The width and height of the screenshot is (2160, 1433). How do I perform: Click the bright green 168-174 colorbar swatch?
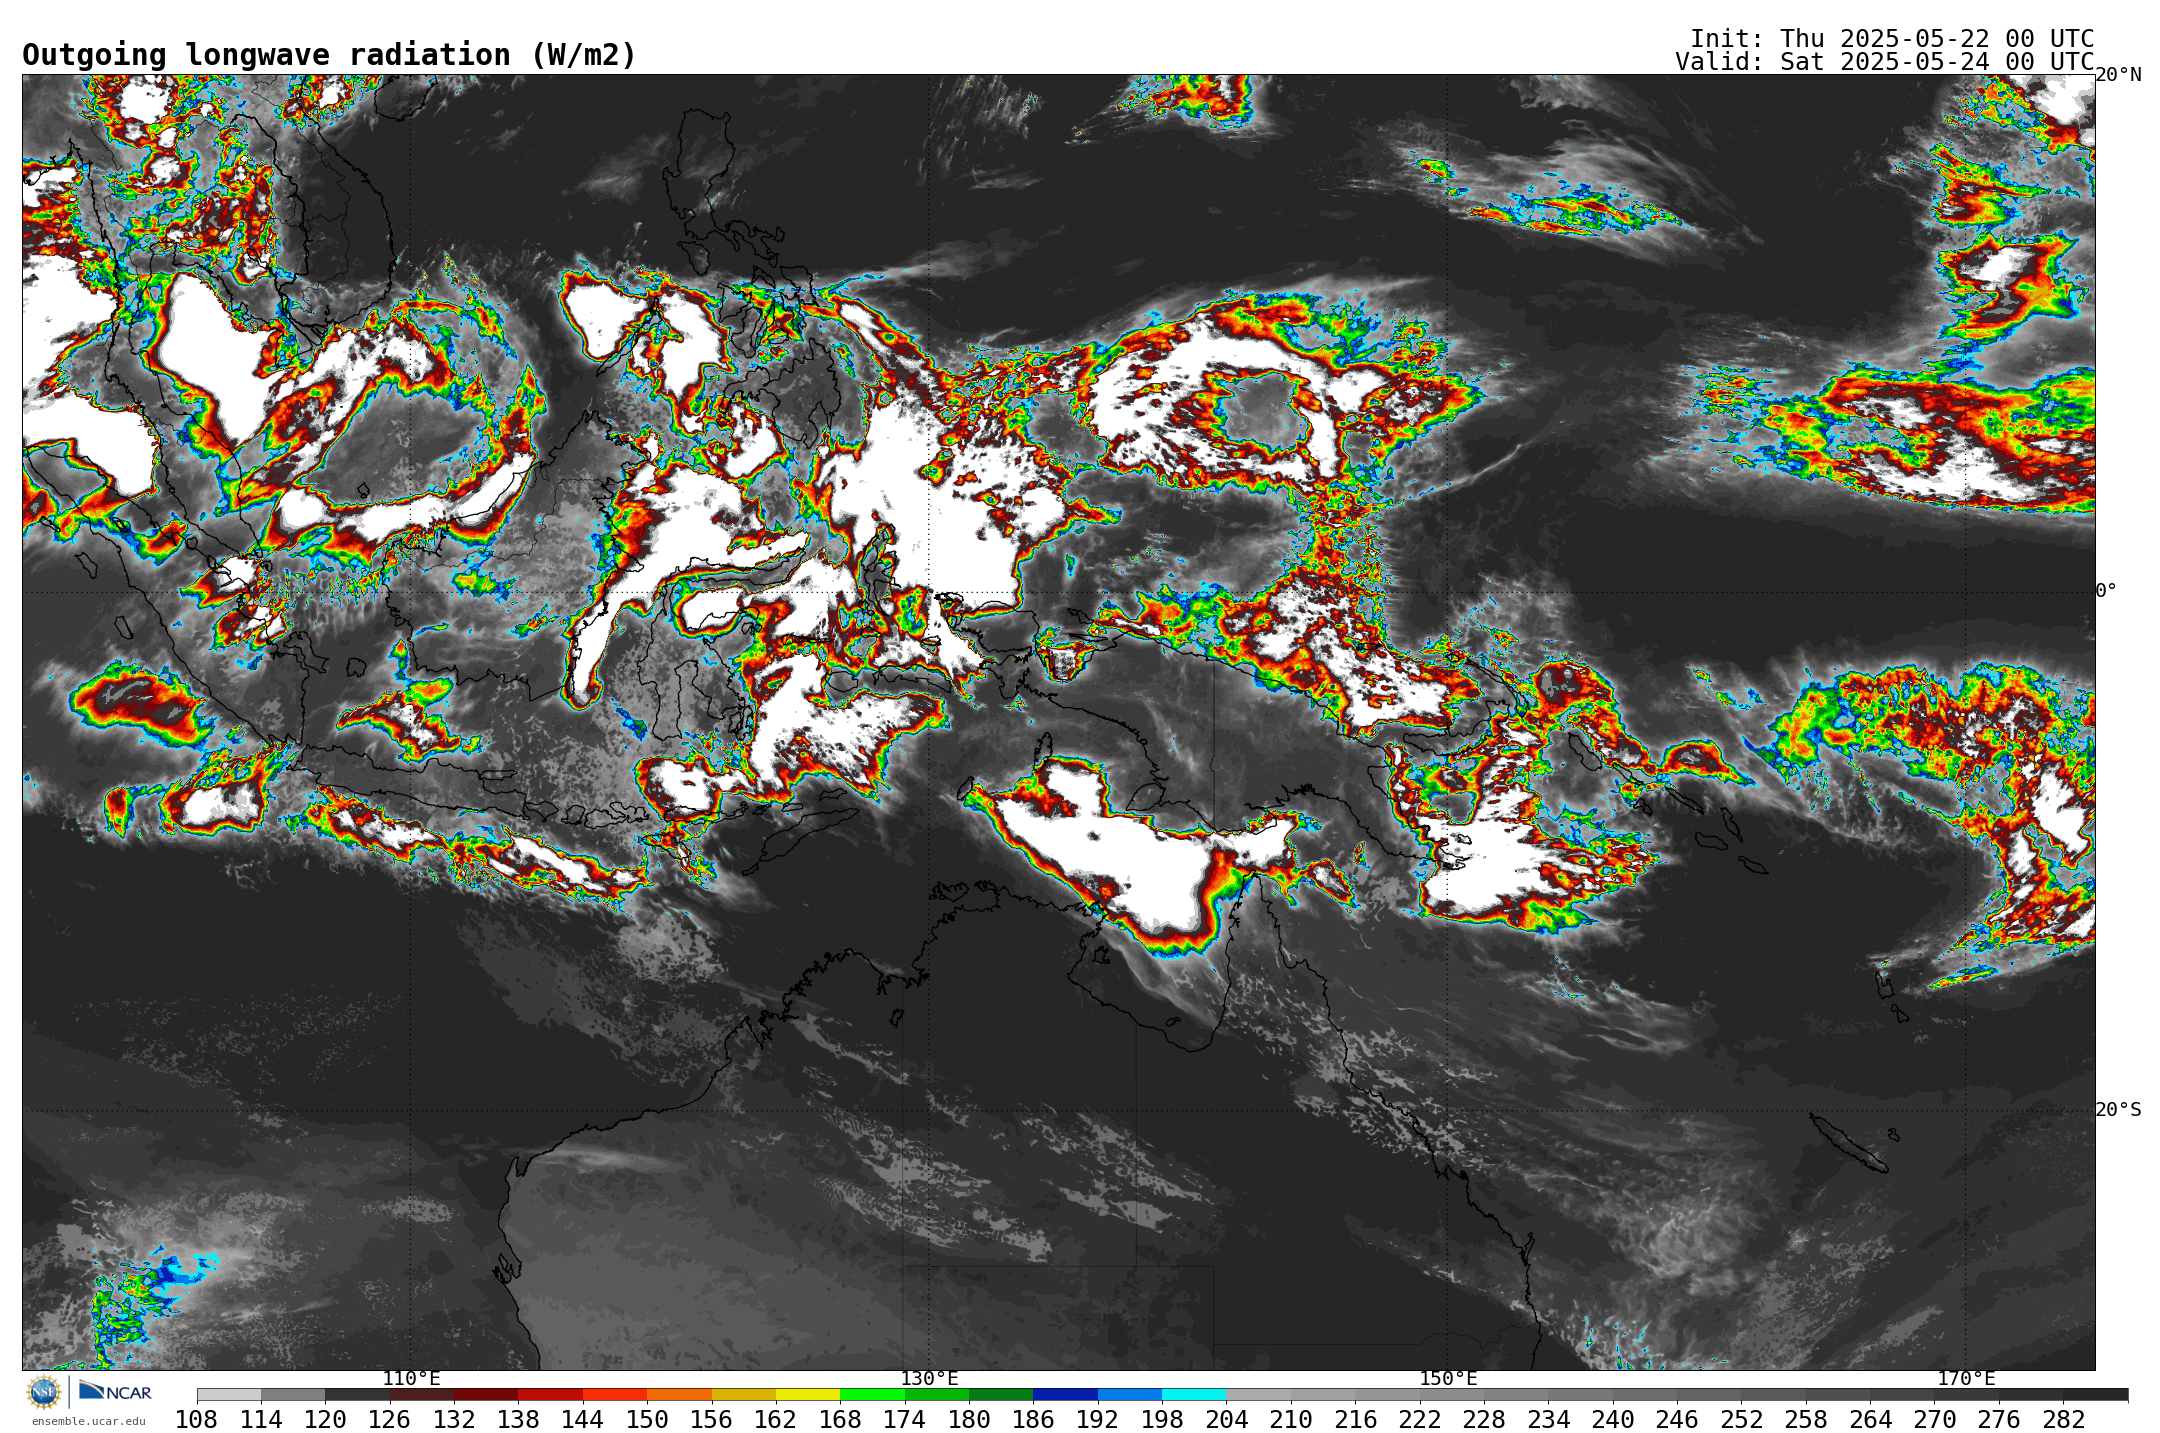pyautogui.click(x=872, y=1394)
